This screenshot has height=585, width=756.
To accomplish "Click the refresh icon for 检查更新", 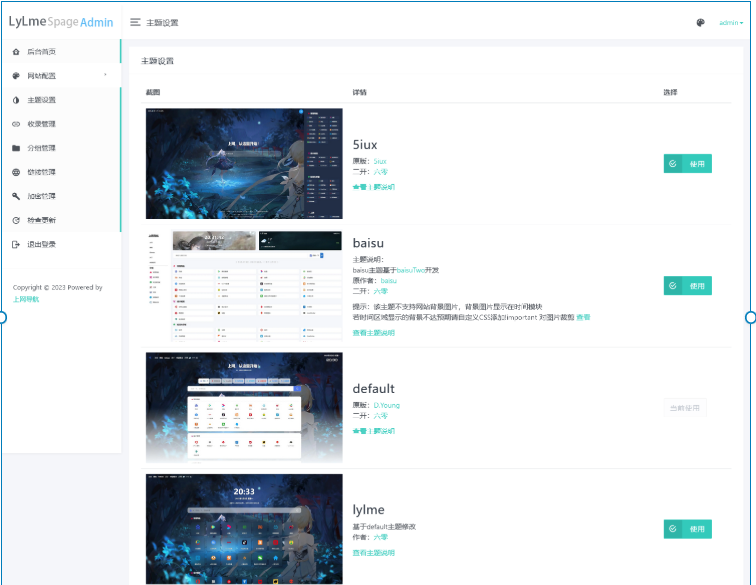I will (x=16, y=220).
